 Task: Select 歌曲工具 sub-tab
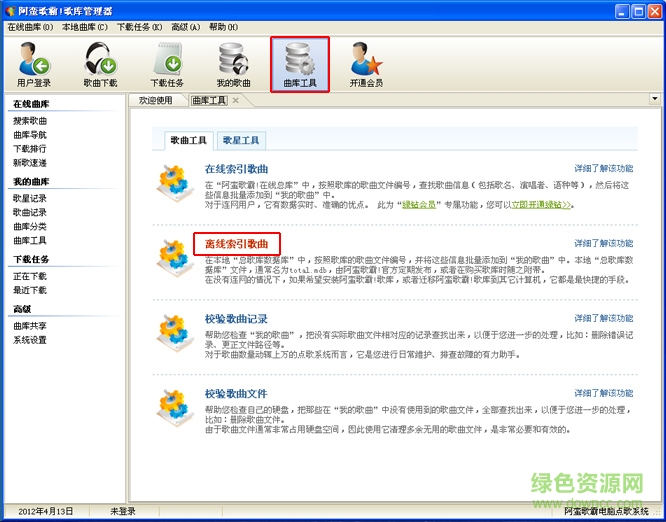point(189,141)
